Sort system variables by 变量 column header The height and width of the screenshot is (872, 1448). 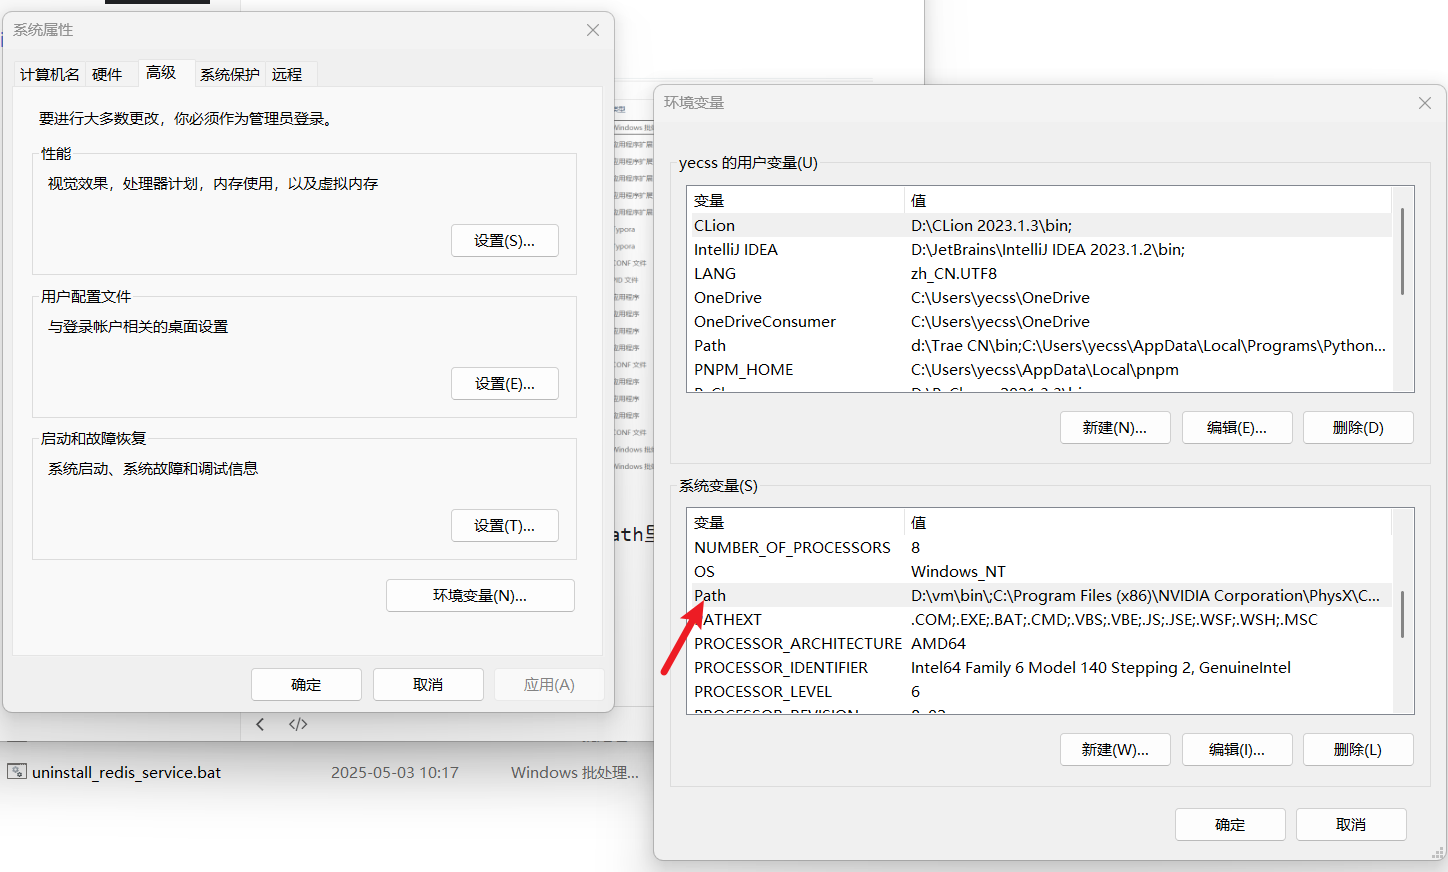[x=796, y=522]
